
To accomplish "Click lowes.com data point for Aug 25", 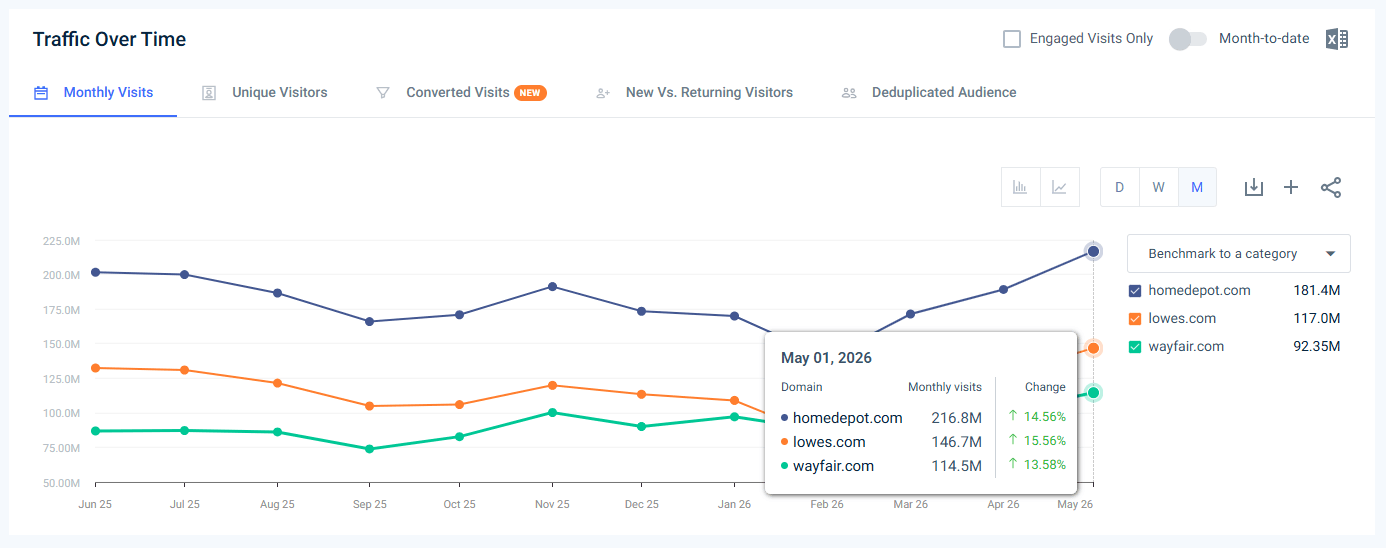I will point(277,383).
